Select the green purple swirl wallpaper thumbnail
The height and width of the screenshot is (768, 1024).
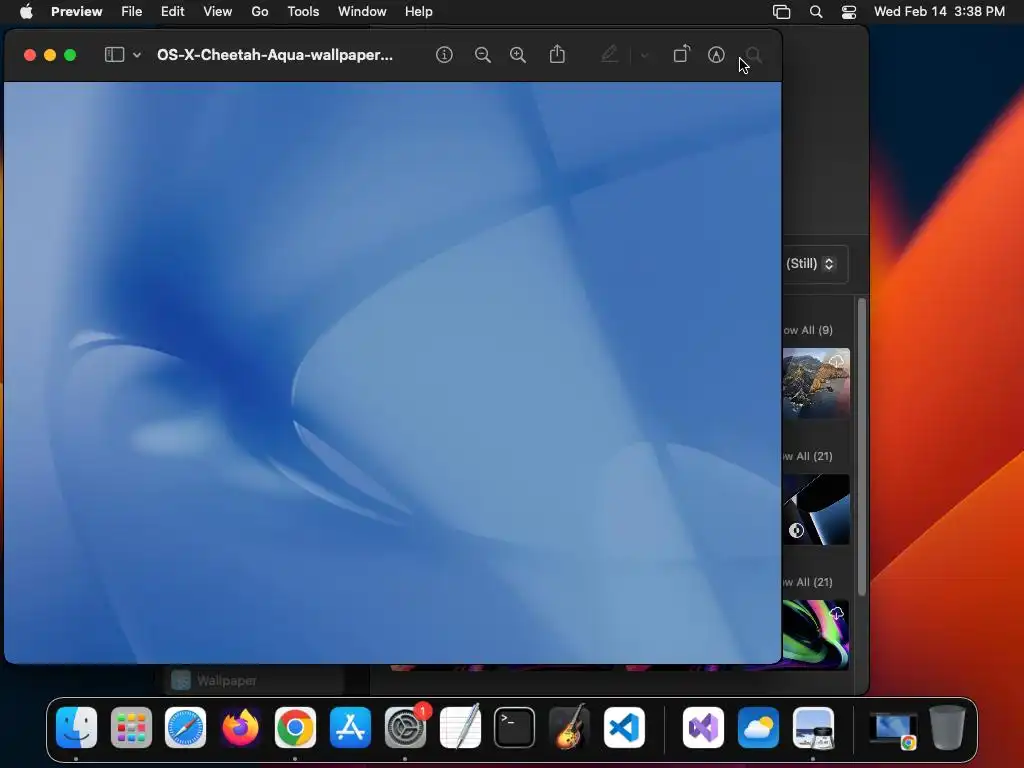(816, 635)
